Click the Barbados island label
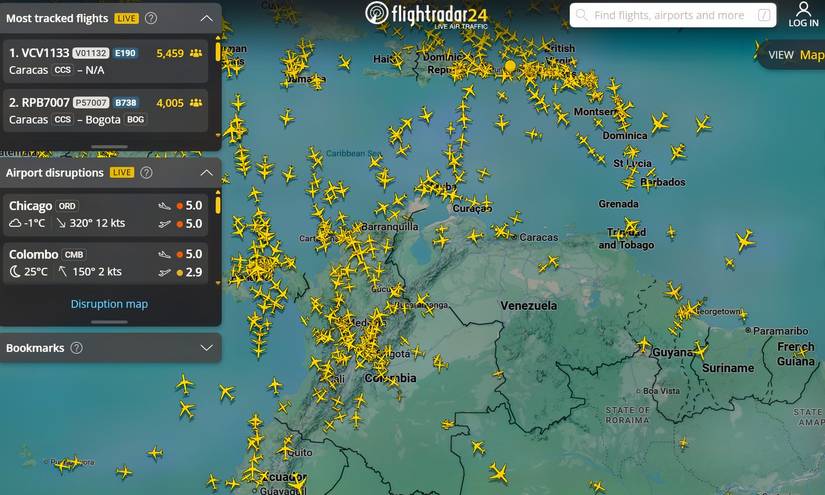Image resolution: width=825 pixels, height=495 pixels. pos(663,182)
